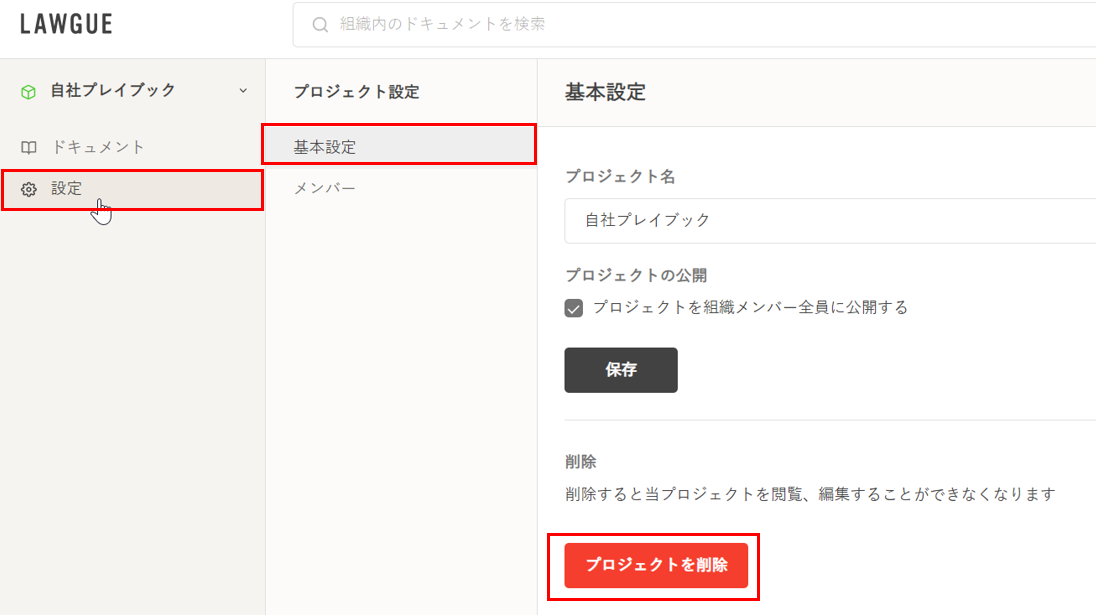Switch to the 基本設定 tab
This screenshot has width=1096, height=615.
point(325,147)
